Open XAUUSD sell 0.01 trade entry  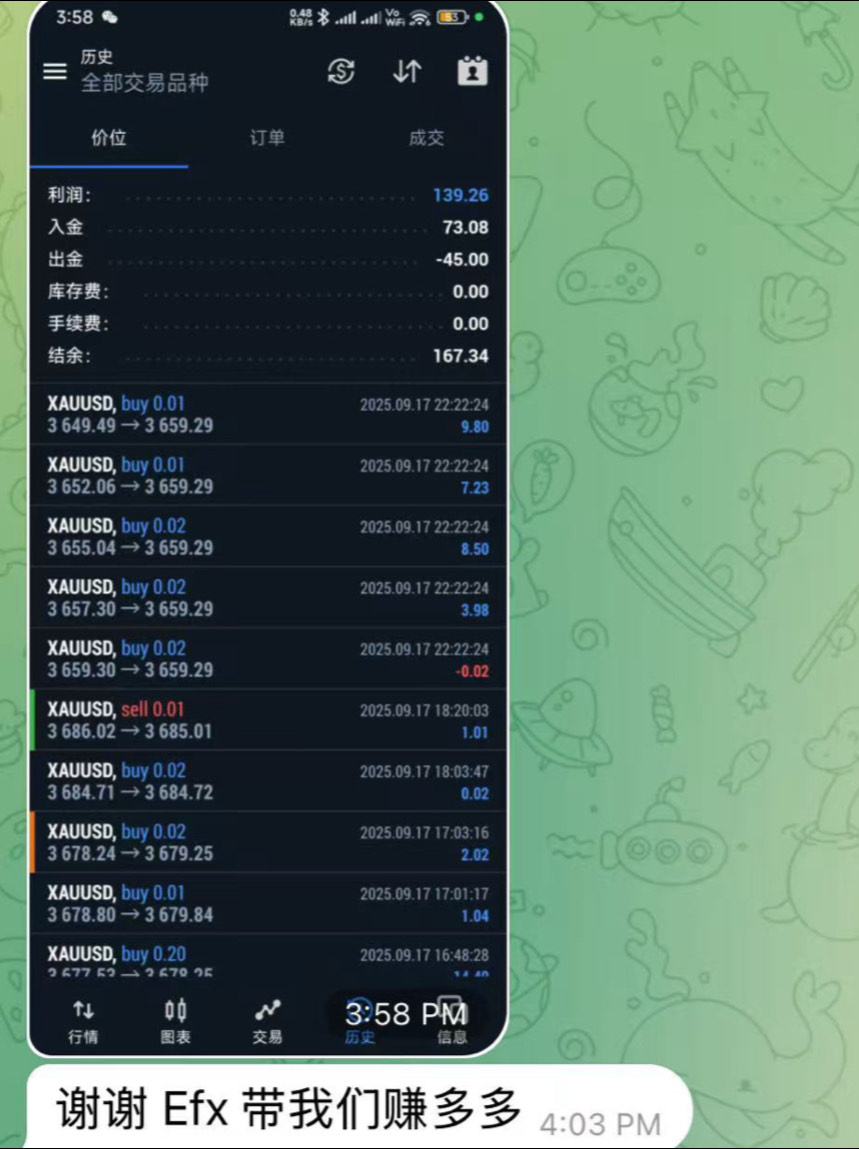268,720
